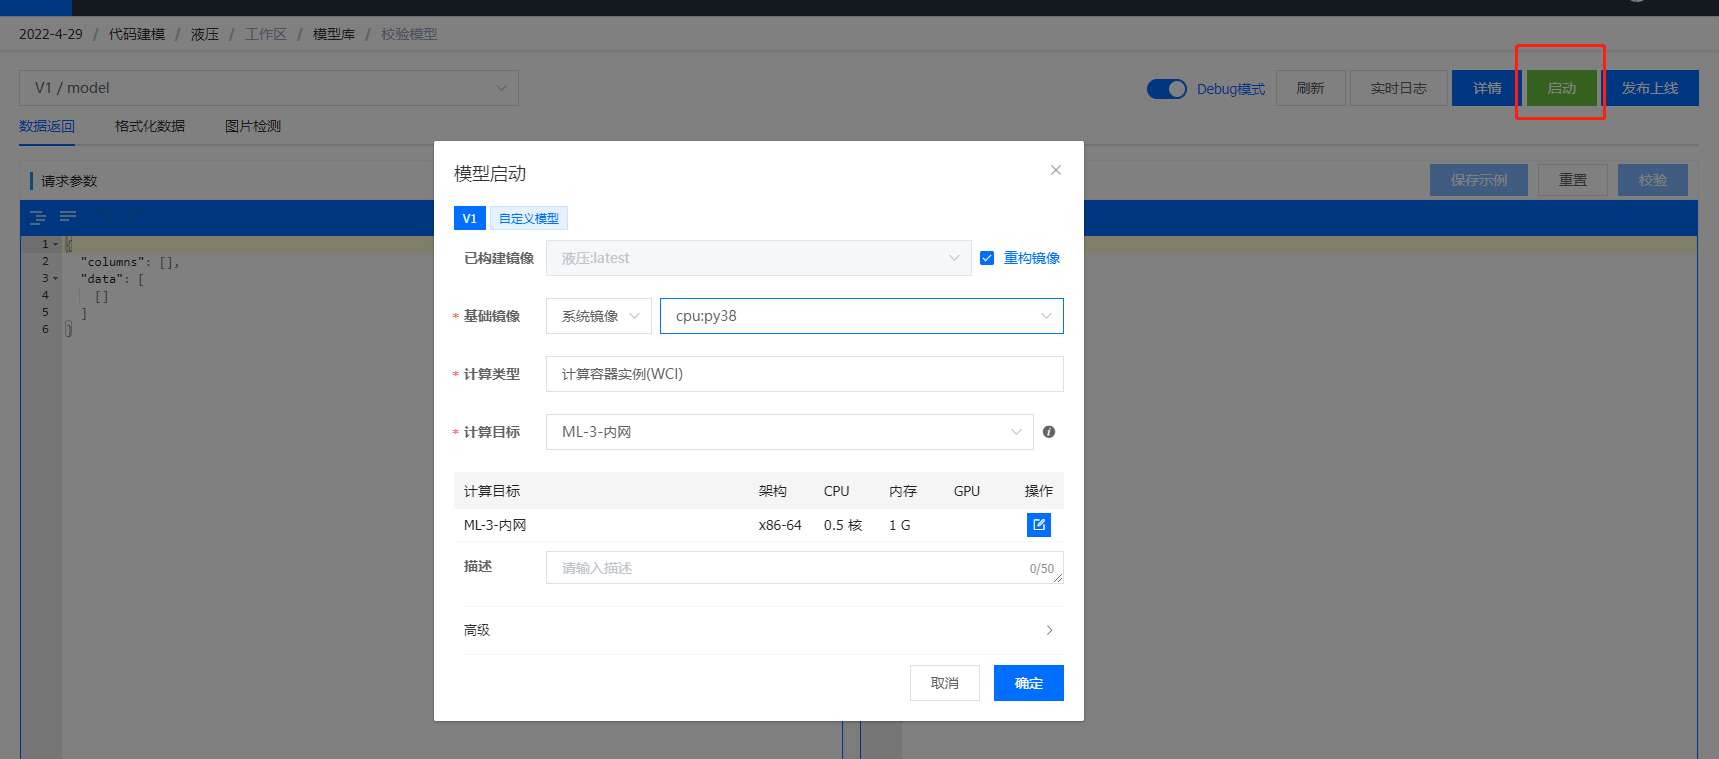The image size is (1719, 759).
Task: Open the V1 / model version dropdown
Action: point(269,88)
